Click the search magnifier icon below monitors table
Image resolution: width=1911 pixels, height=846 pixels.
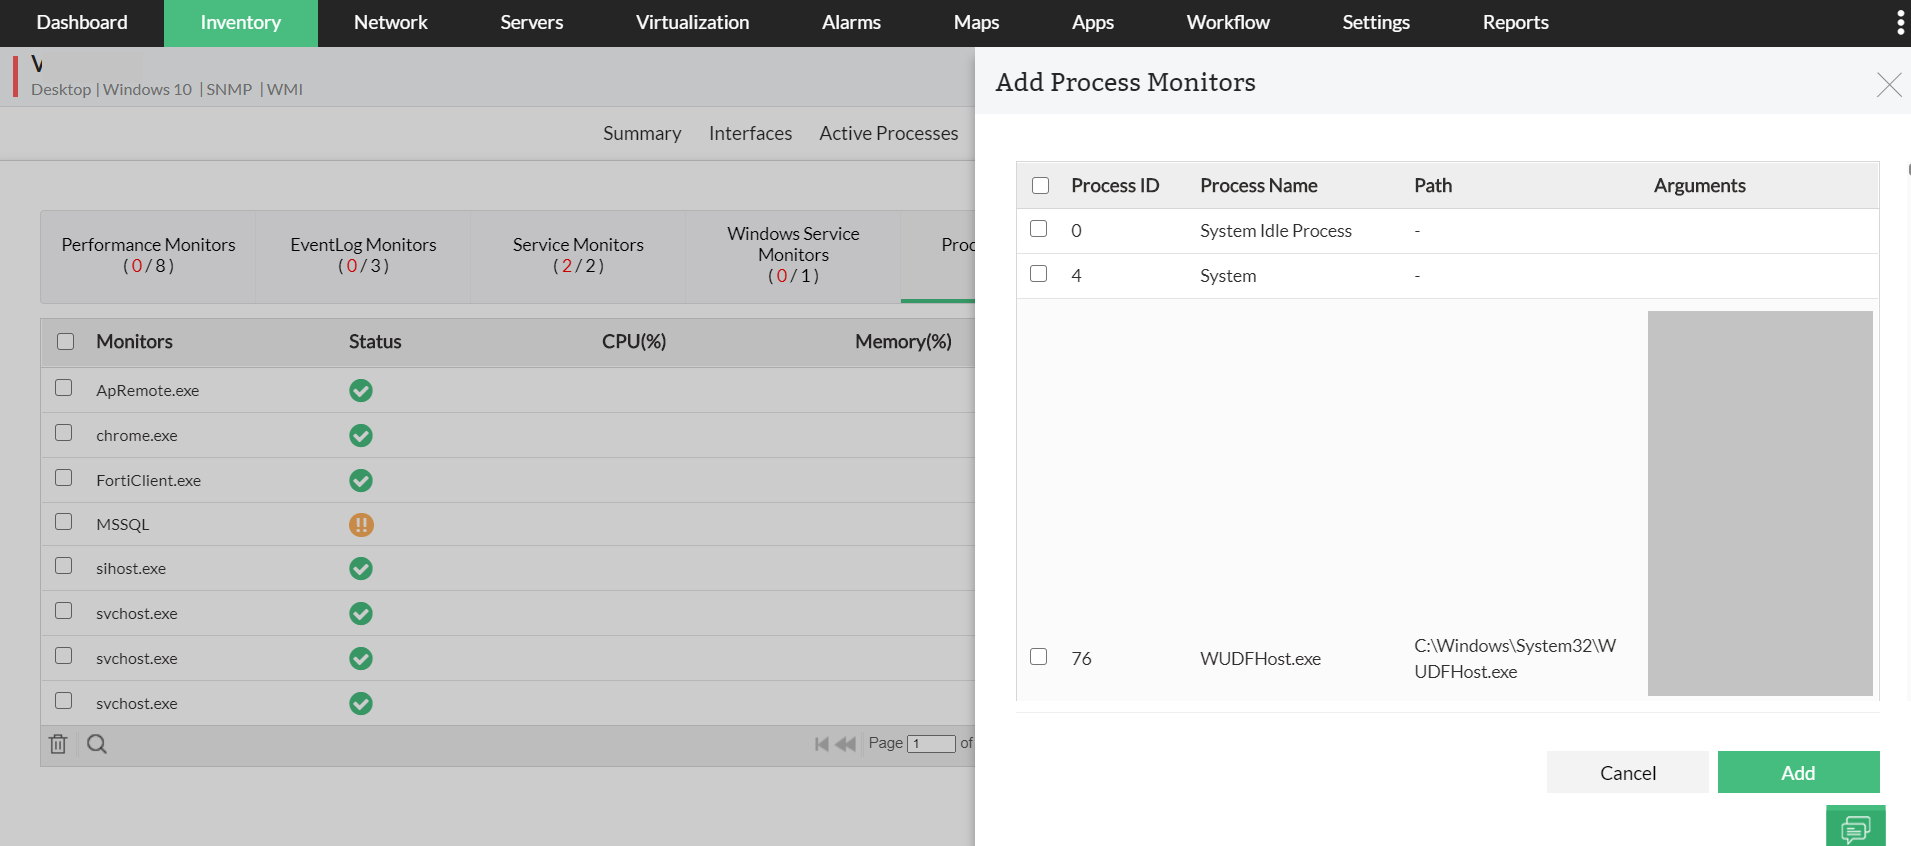coord(97,744)
